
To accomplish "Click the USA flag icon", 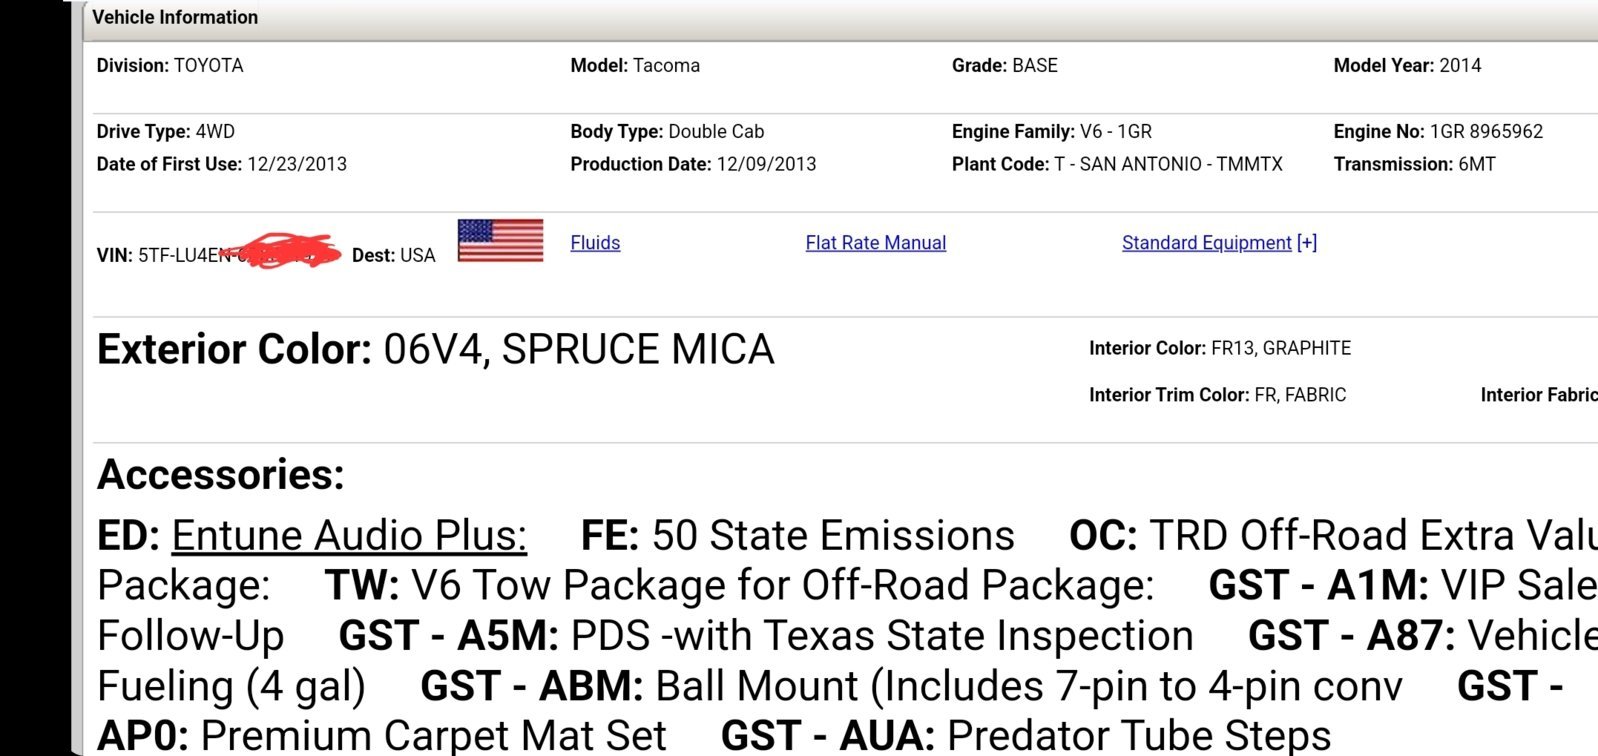I will click(x=500, y=240).
